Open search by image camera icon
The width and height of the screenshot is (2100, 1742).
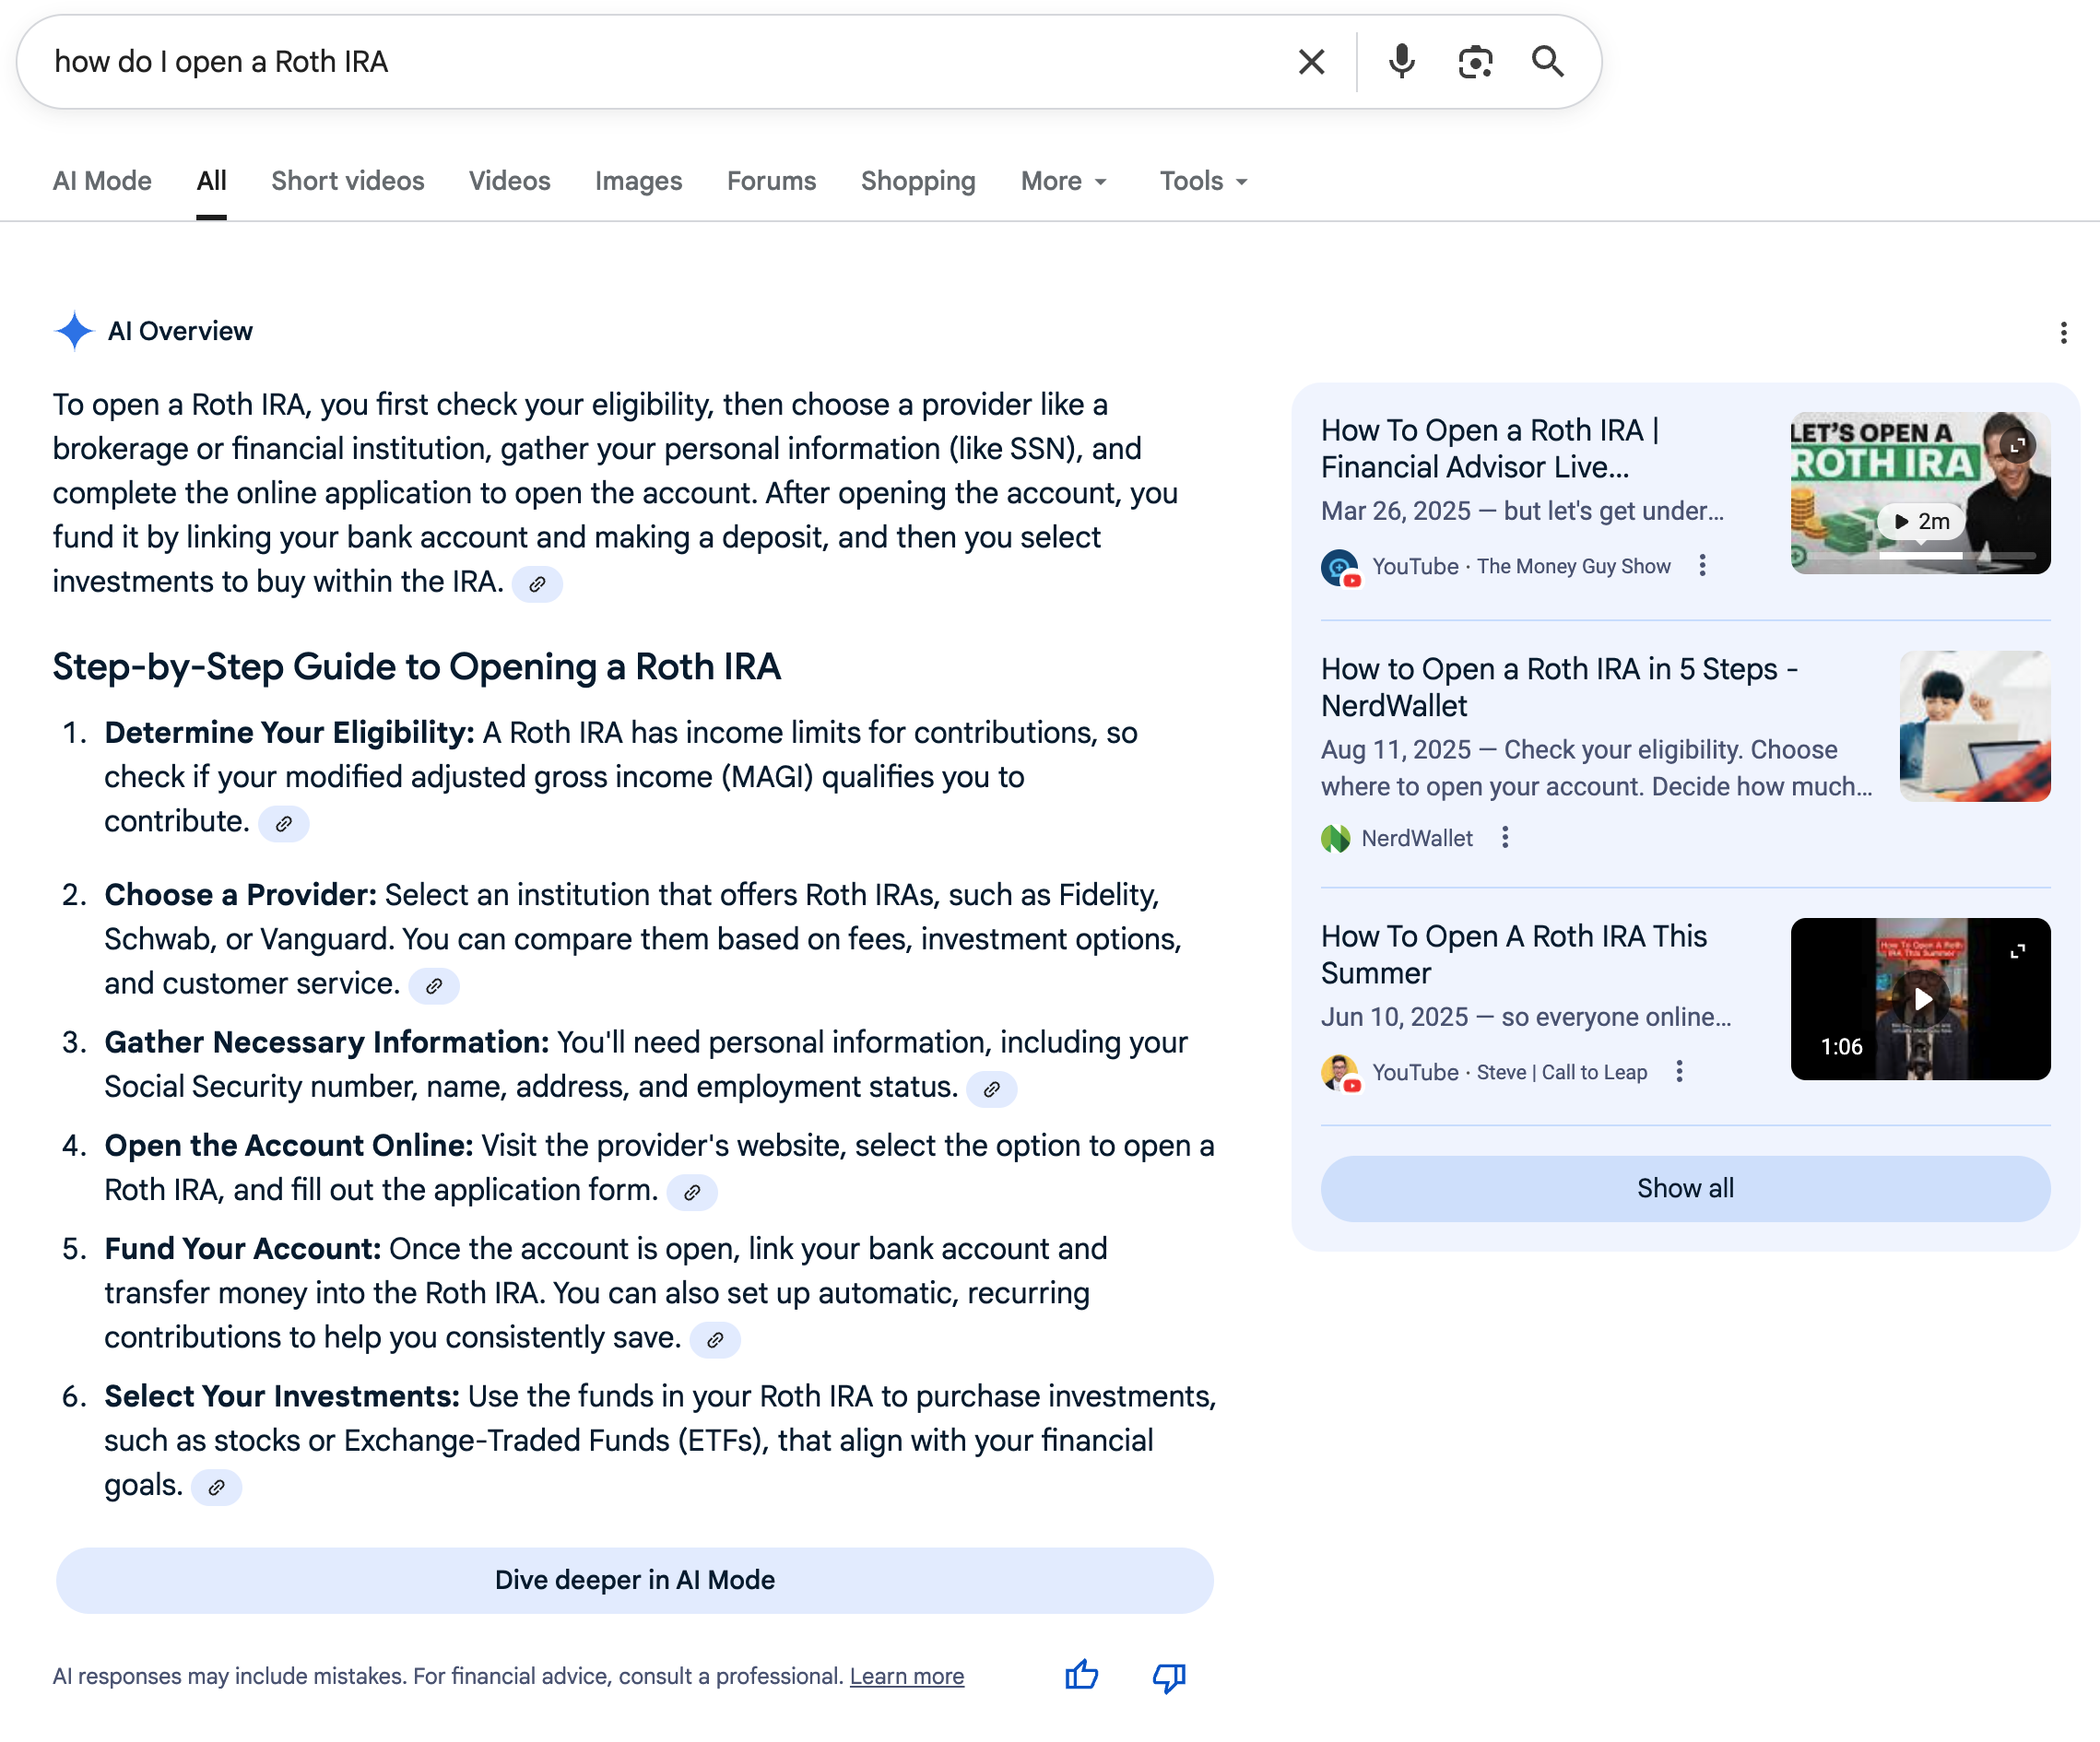[1475, 62]
